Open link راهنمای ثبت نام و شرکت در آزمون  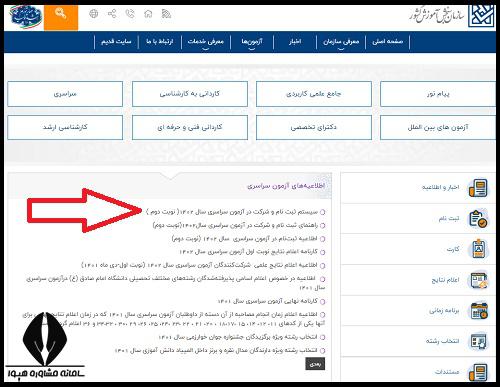pos(236,225)
